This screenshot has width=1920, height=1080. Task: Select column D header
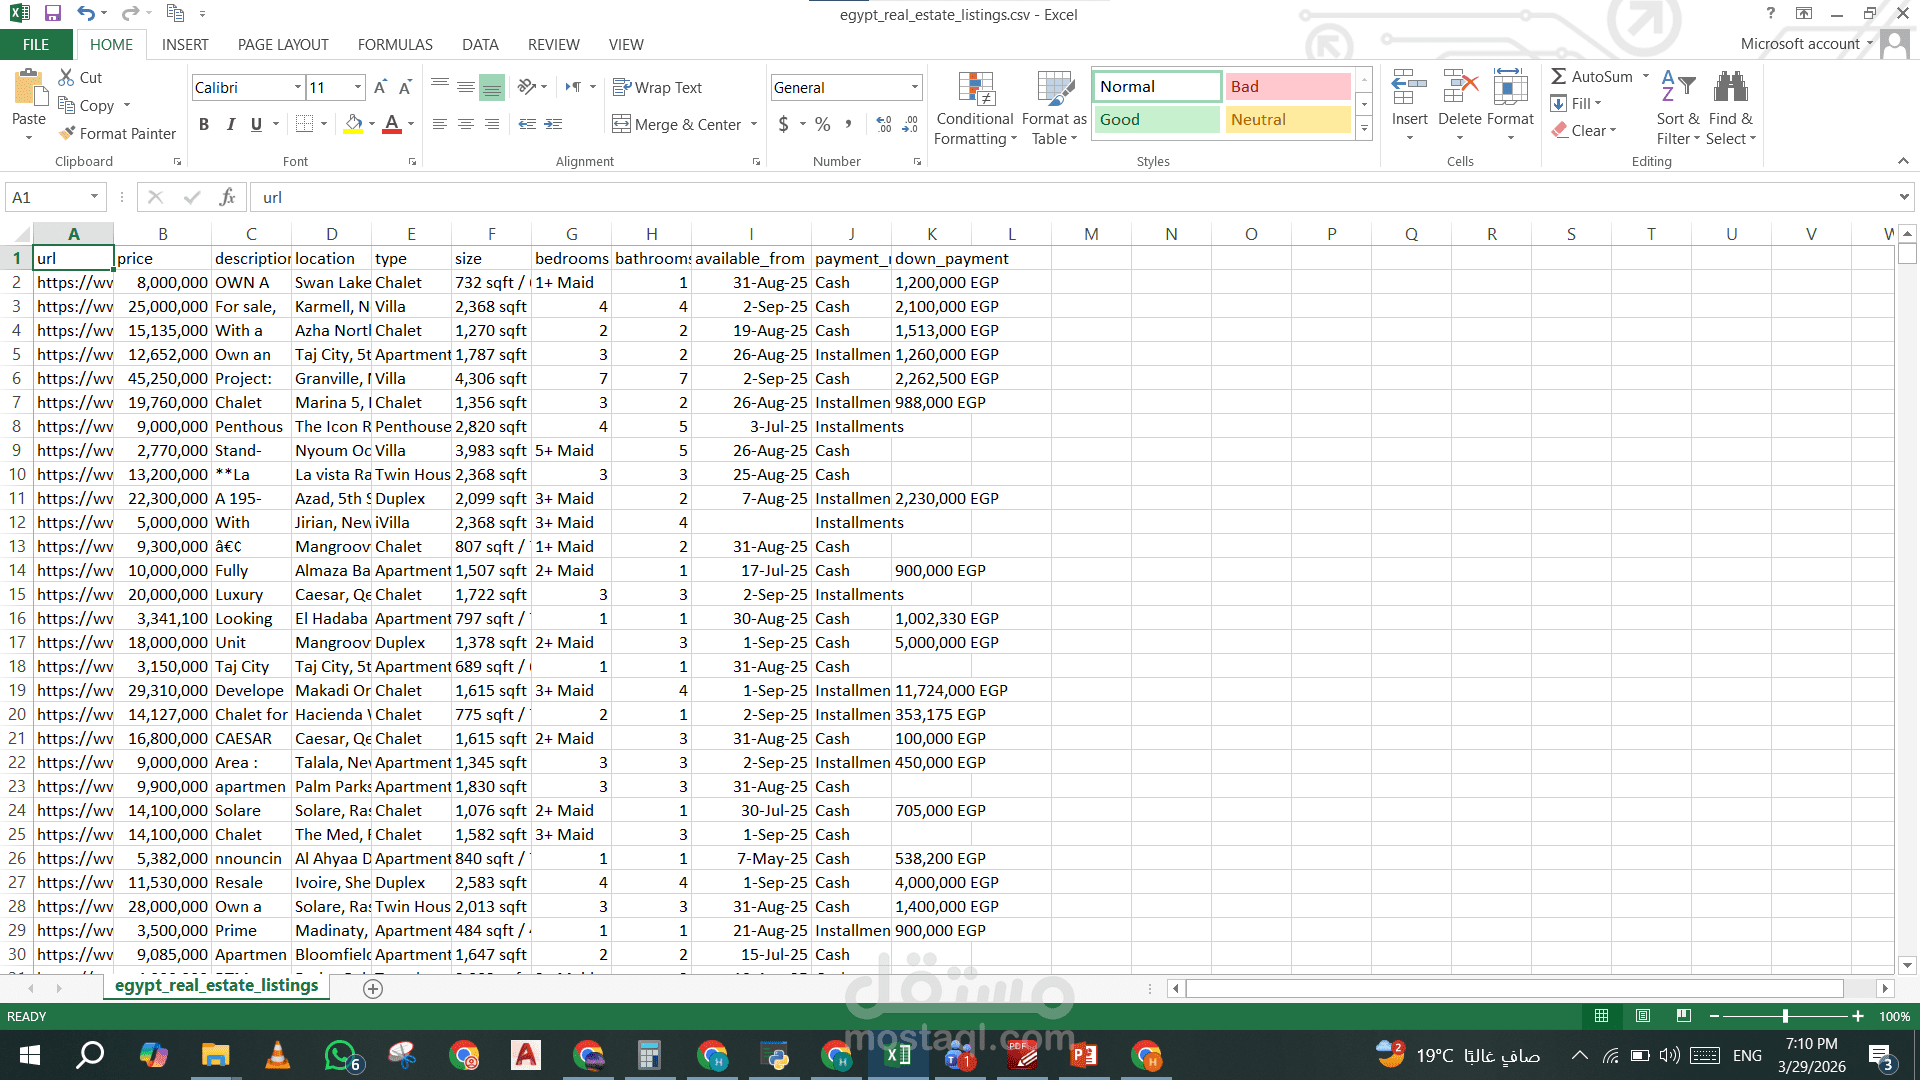tap(331, 234)
